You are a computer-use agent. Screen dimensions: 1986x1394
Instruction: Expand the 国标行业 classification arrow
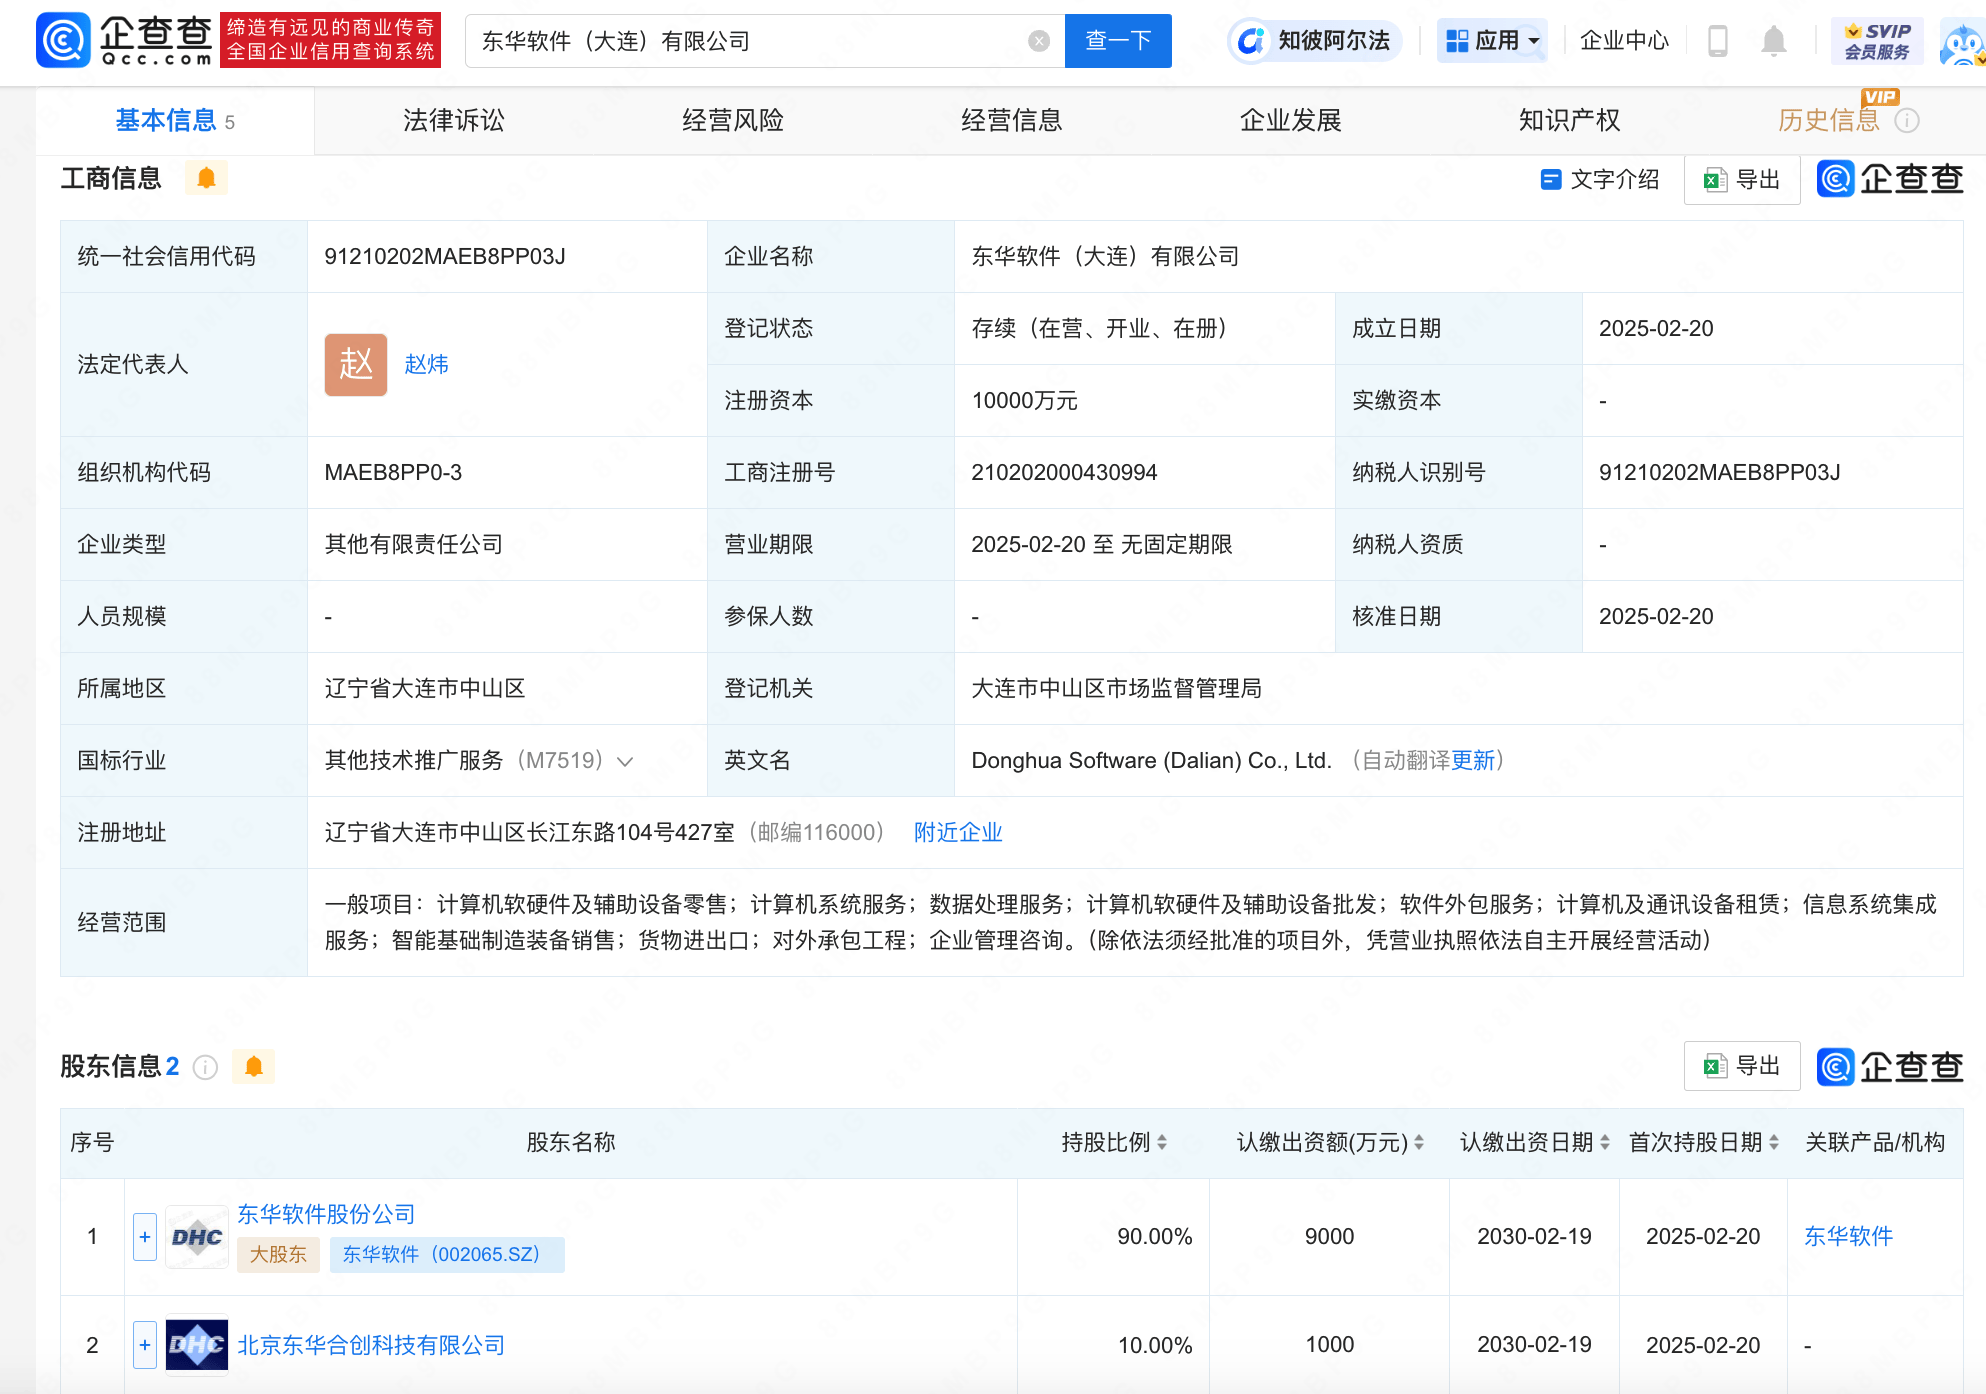[x=625, y=761]
